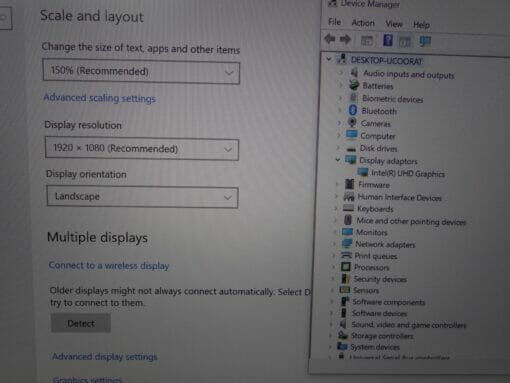Click the Print queues icon
The height and width of the screenshot is (383, 510).
(346, 255)
